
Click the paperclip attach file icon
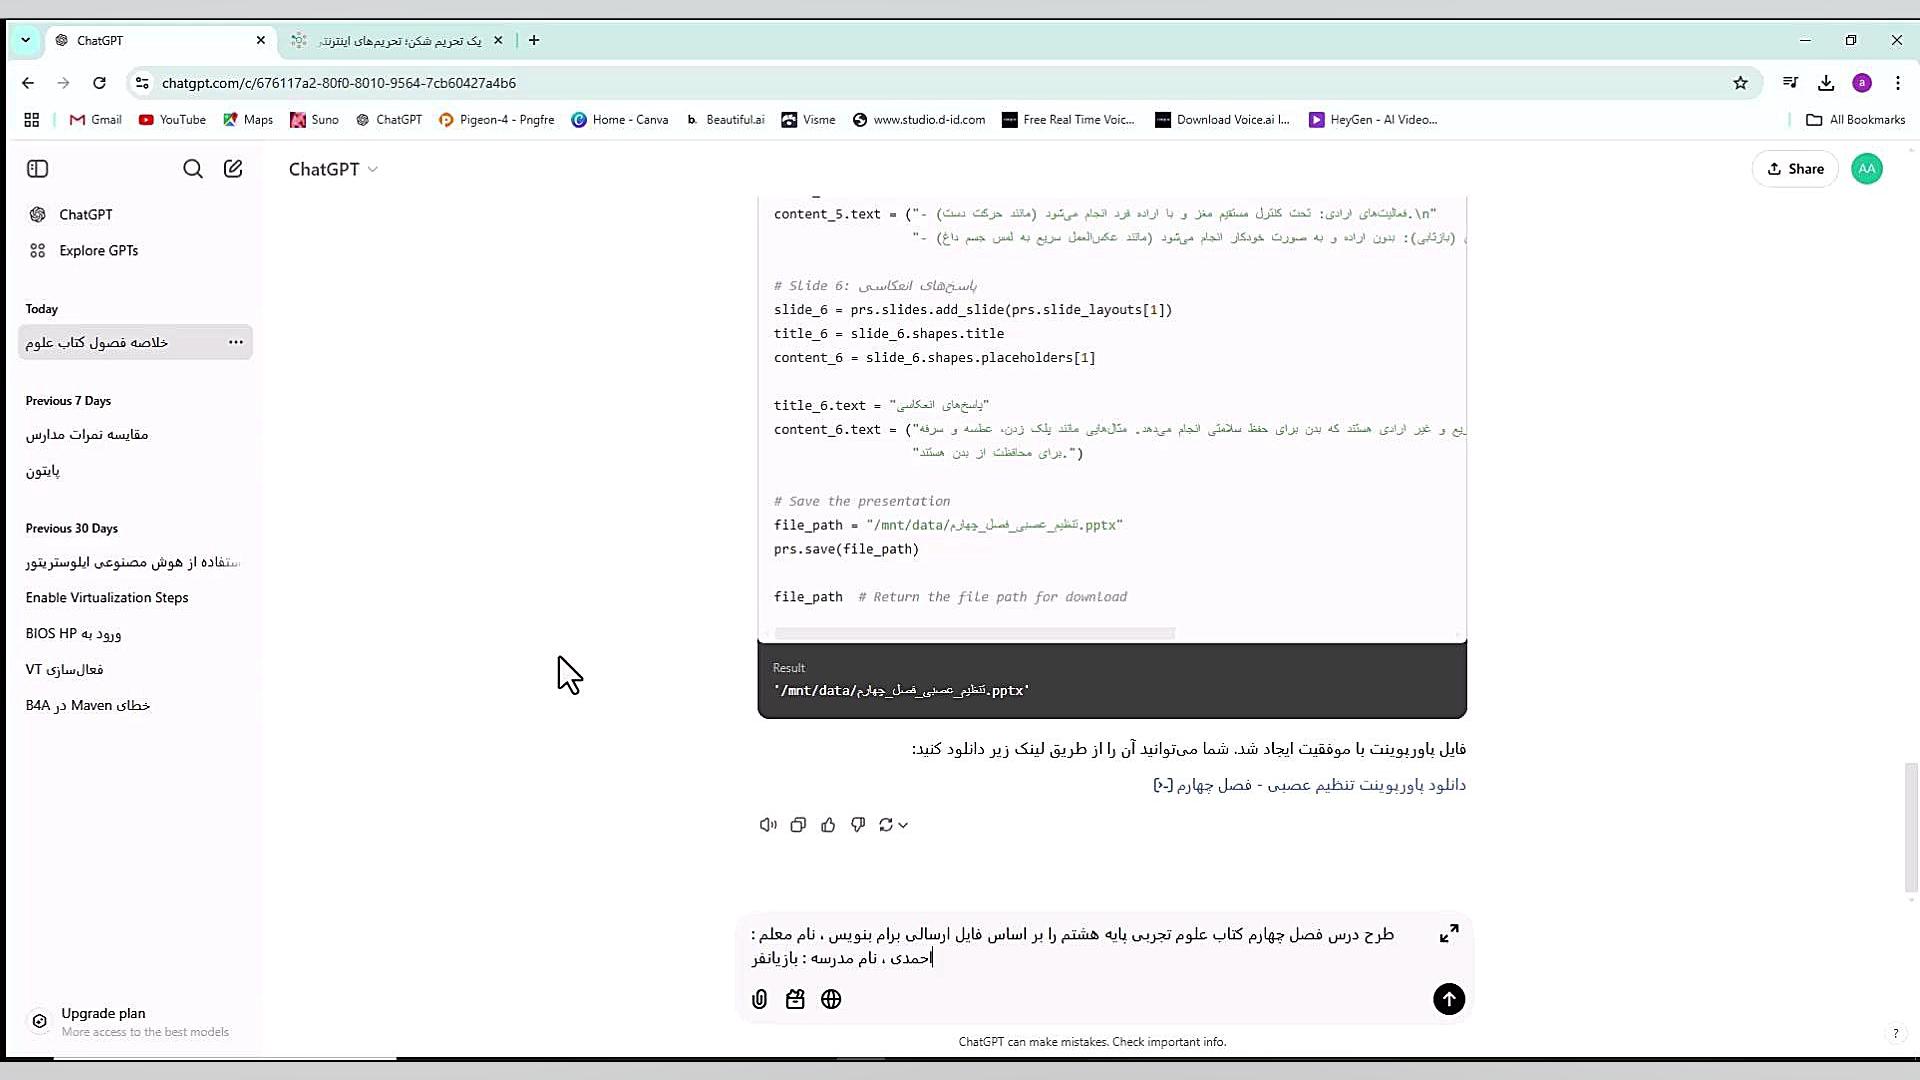tap(759, 999)
